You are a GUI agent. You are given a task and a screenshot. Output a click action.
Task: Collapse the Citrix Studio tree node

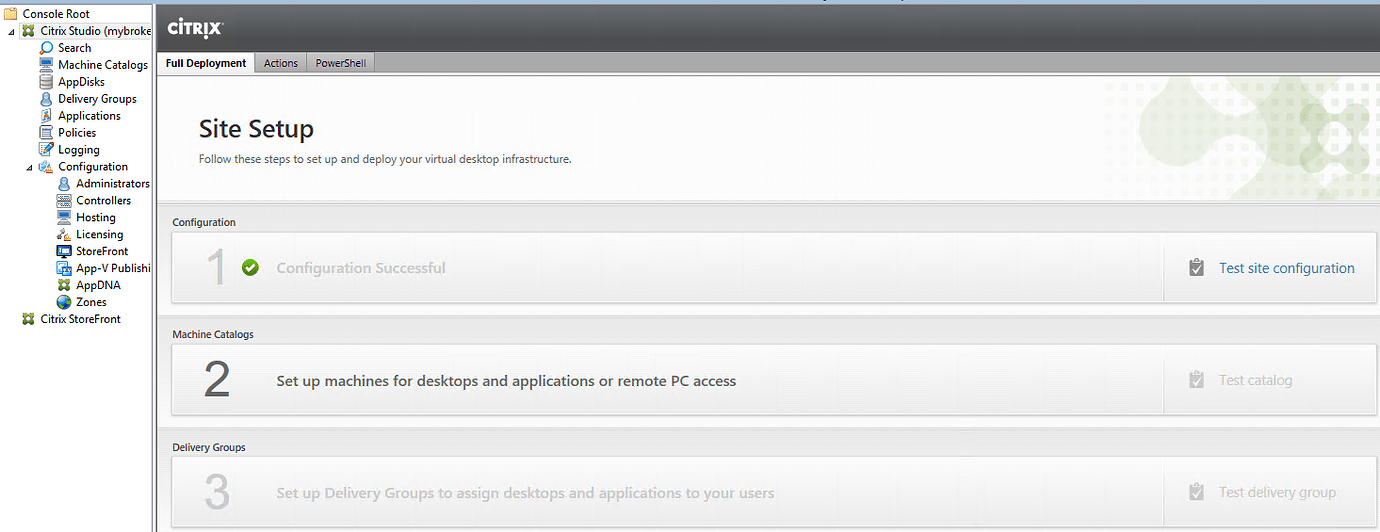(x=11, y=31)
